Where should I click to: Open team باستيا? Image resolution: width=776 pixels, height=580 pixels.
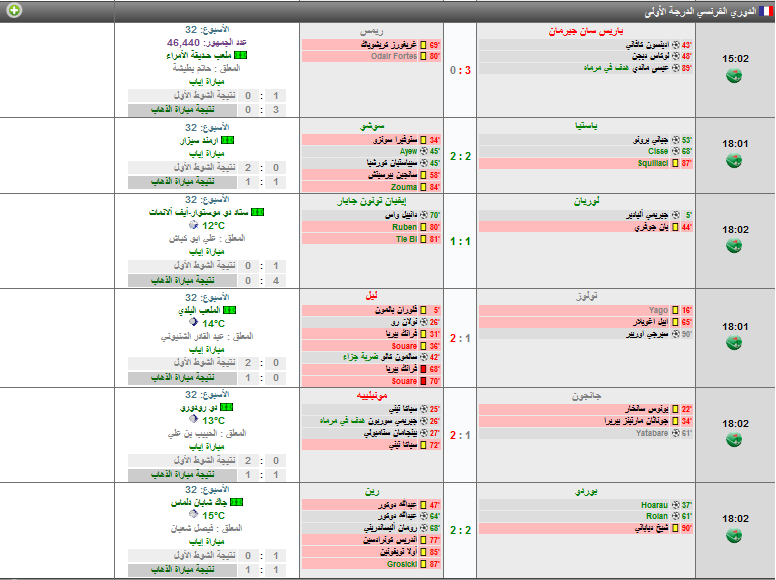[x=586, y=126]
